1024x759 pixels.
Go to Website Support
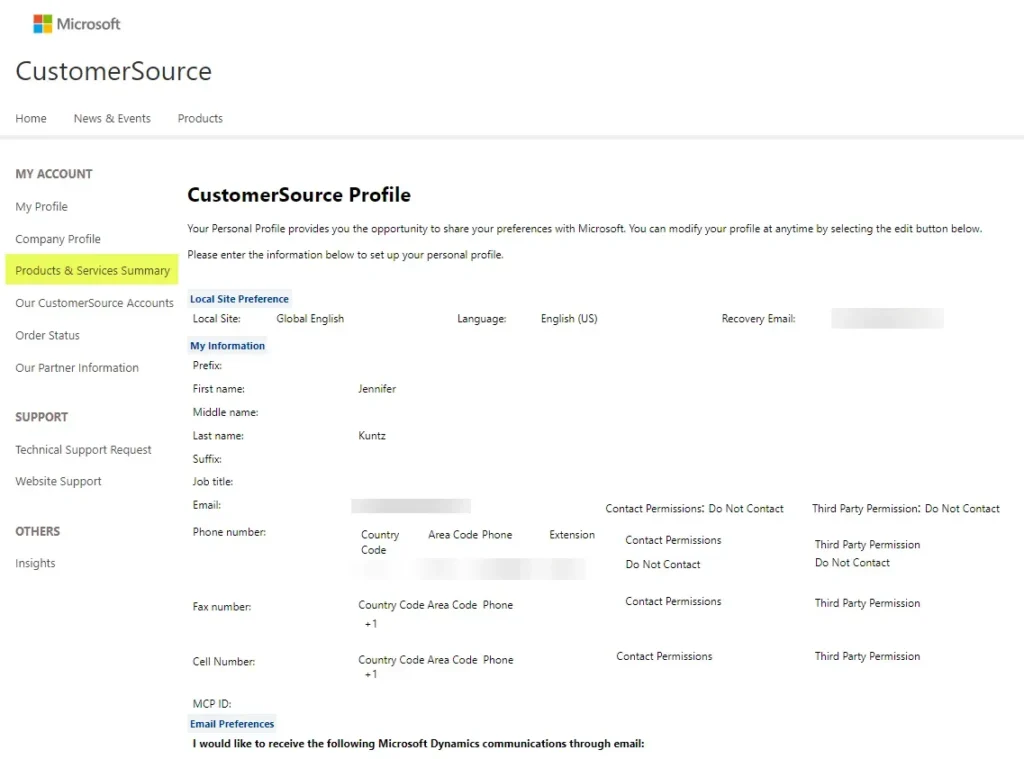tap(58, 481)
